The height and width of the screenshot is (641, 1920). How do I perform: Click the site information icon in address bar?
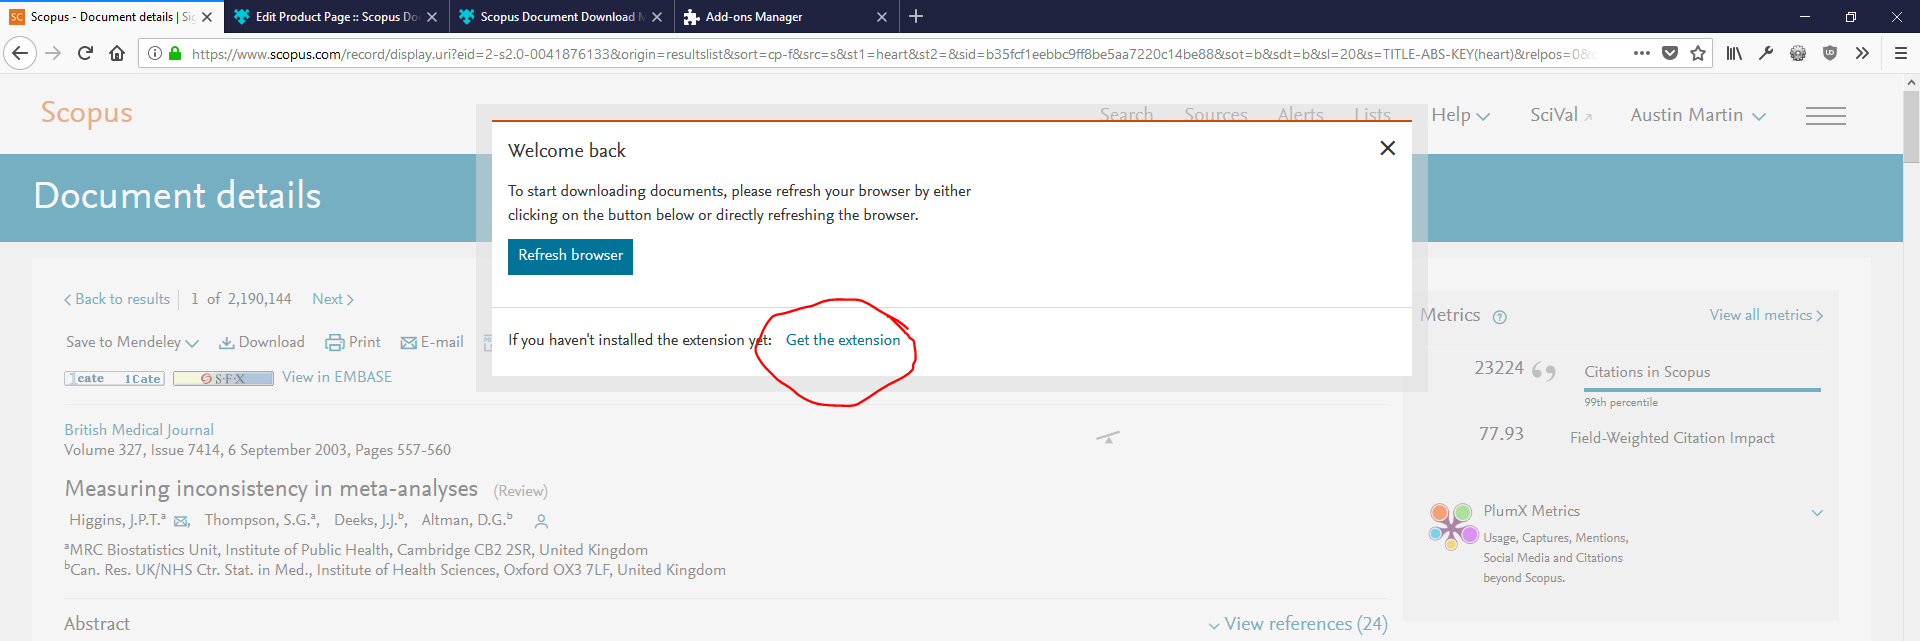(155, 53)
